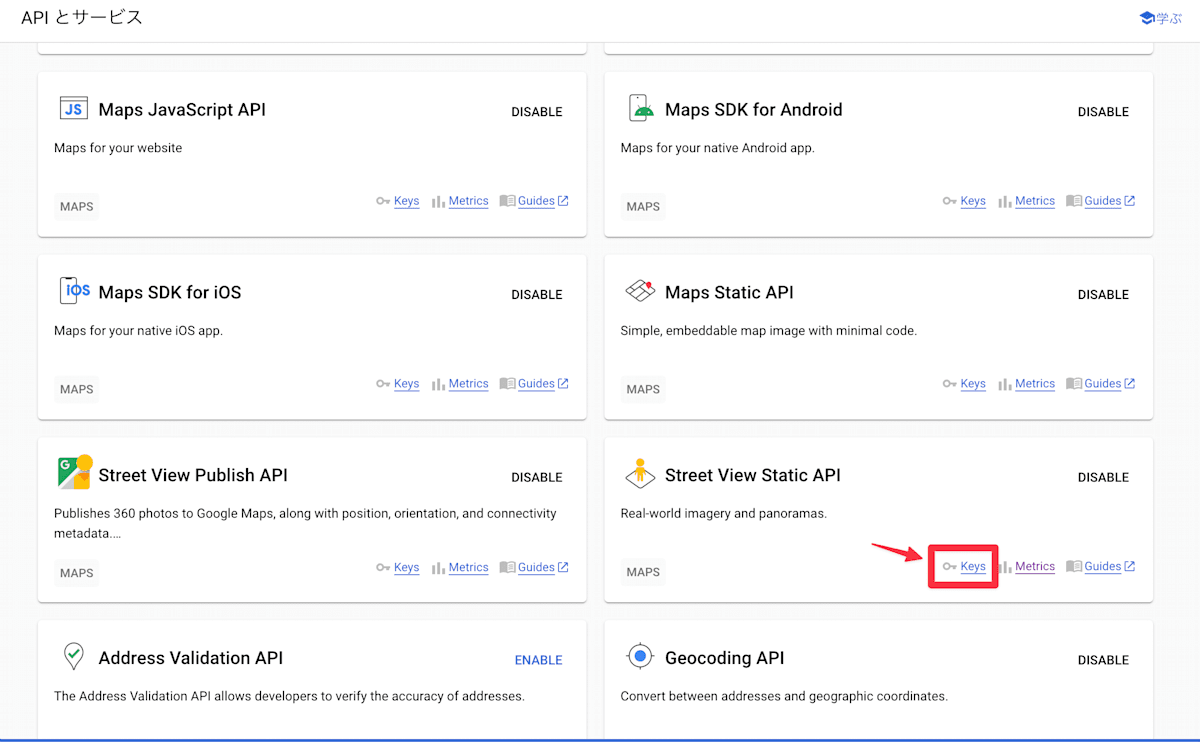Click the Geocoding API title
The image size is (1200, 742).
(x=725, y=658)
